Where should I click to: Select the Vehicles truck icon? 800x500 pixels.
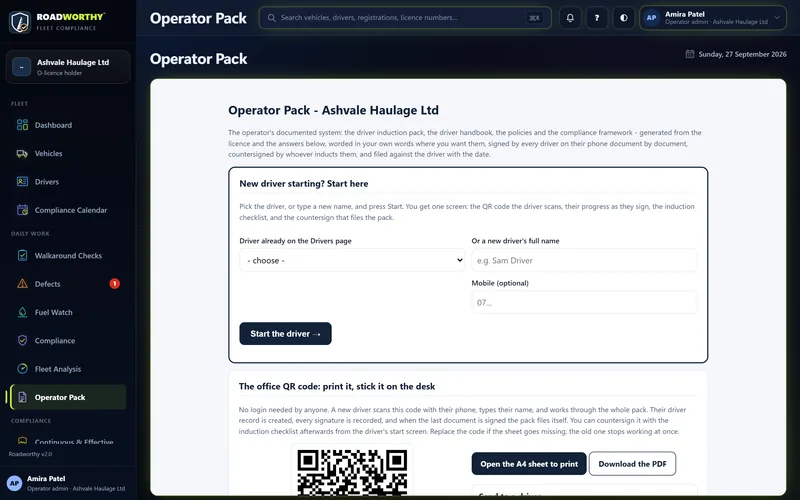[x=22, y=154]
